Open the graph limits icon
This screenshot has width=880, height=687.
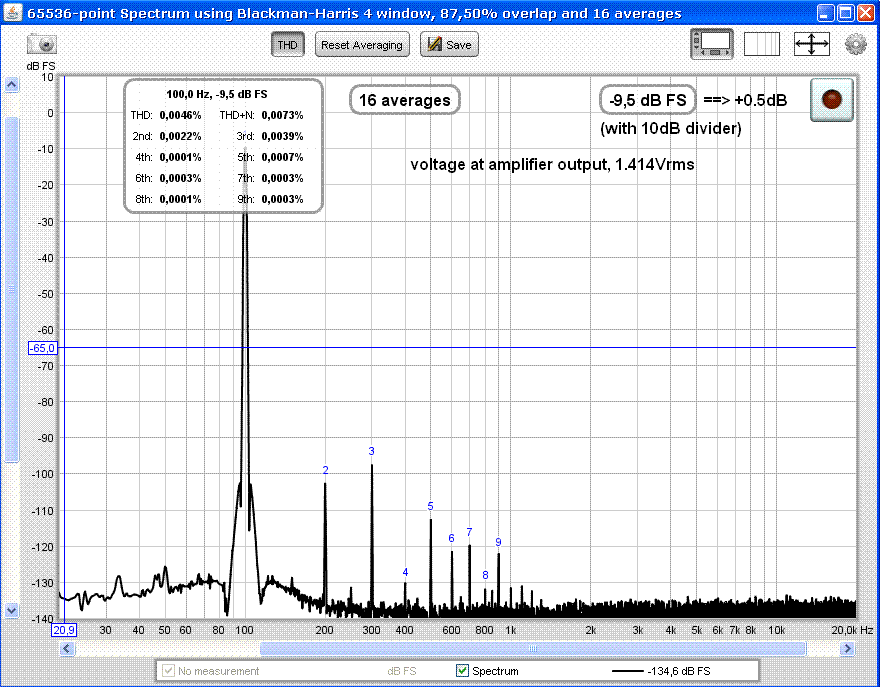click(x=762, y=44)
